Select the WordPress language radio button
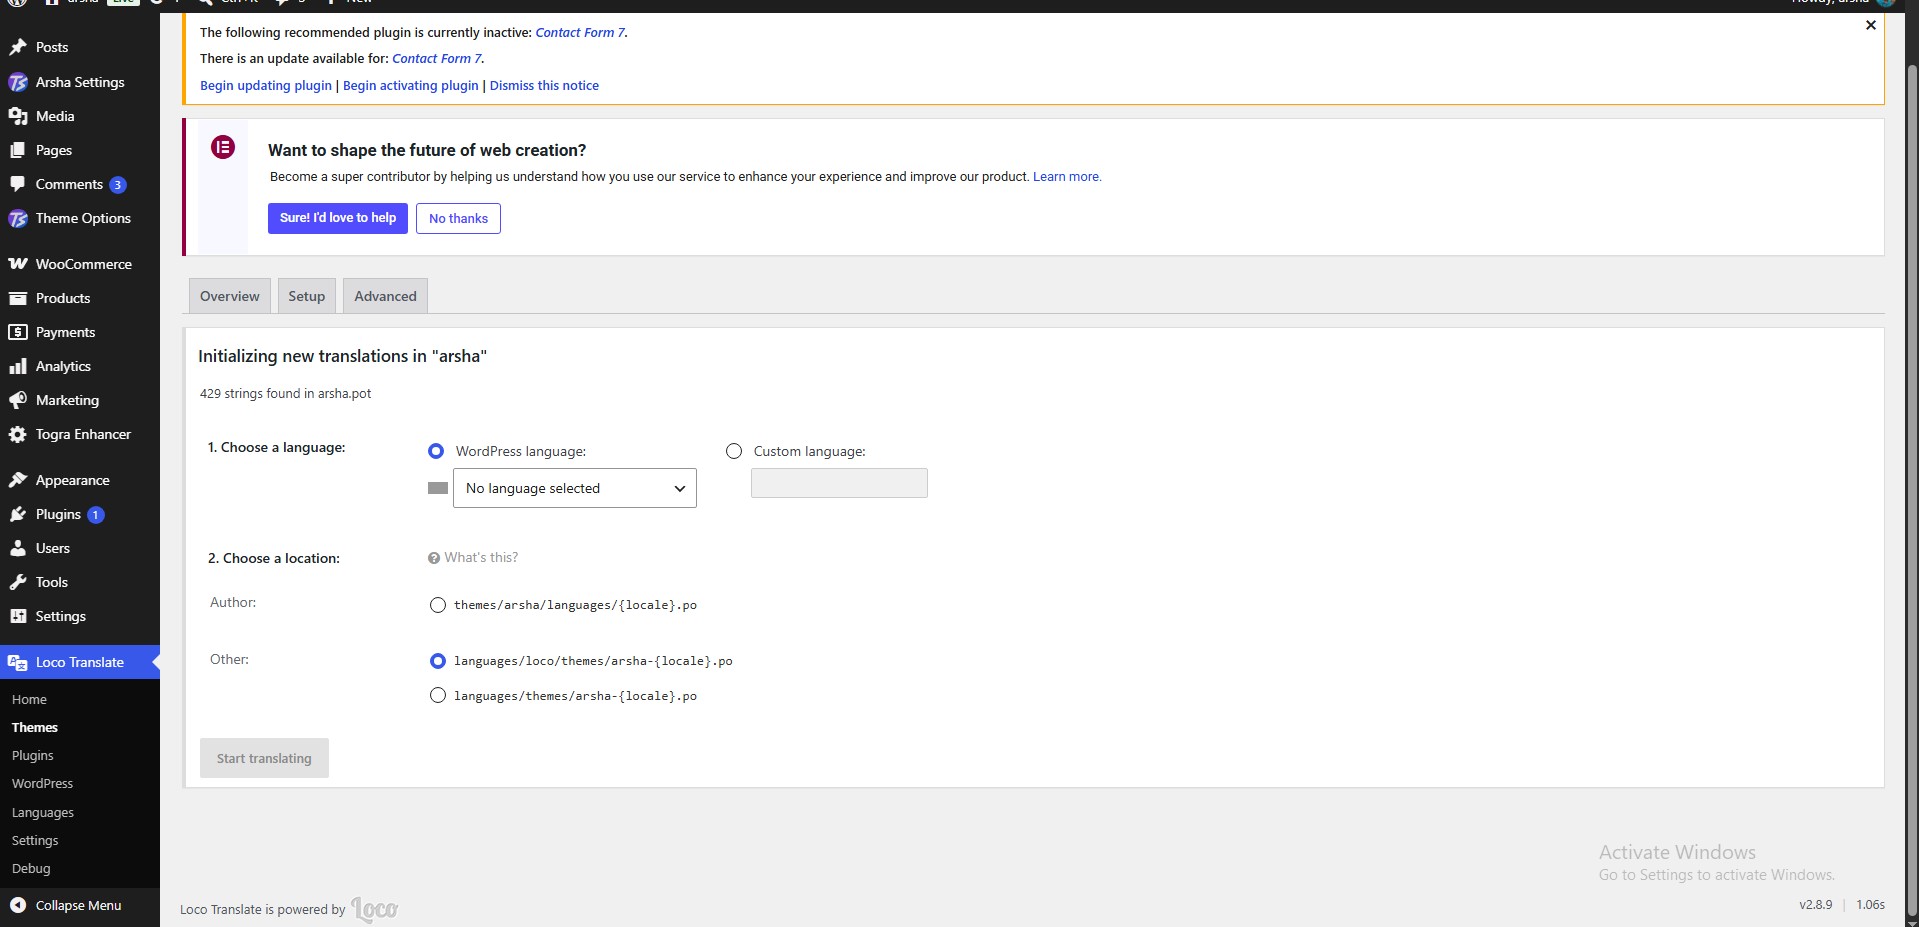This screenshot has height=927, width=1919. (436, 451)
